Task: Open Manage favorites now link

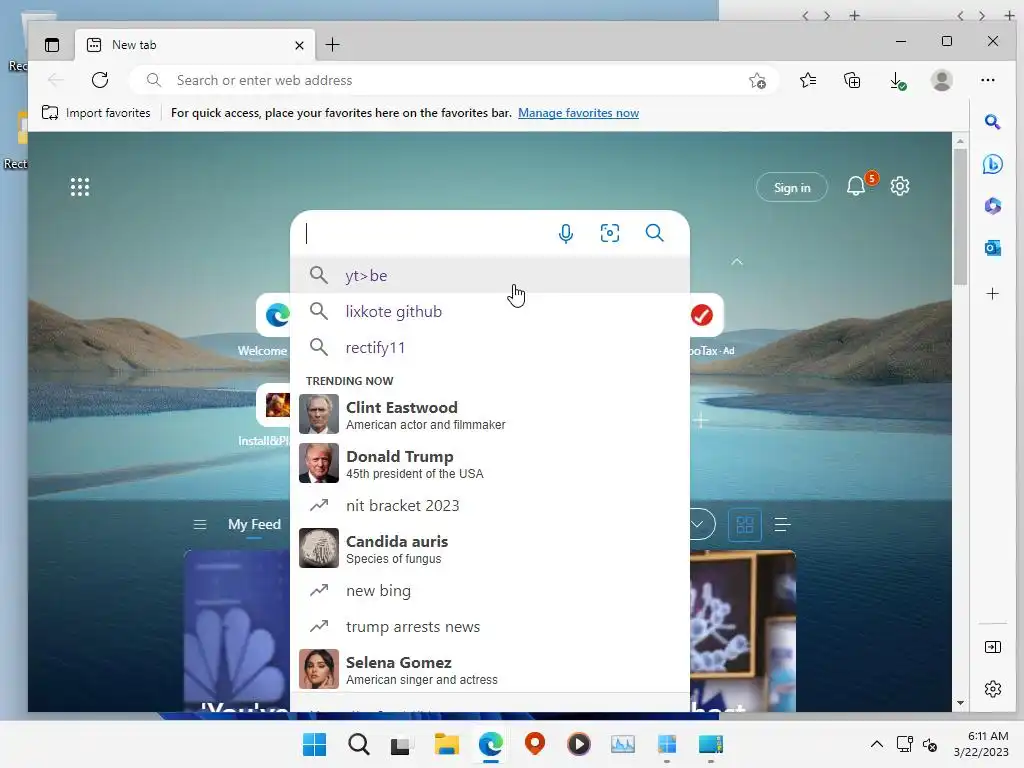Action: point(579,113)
